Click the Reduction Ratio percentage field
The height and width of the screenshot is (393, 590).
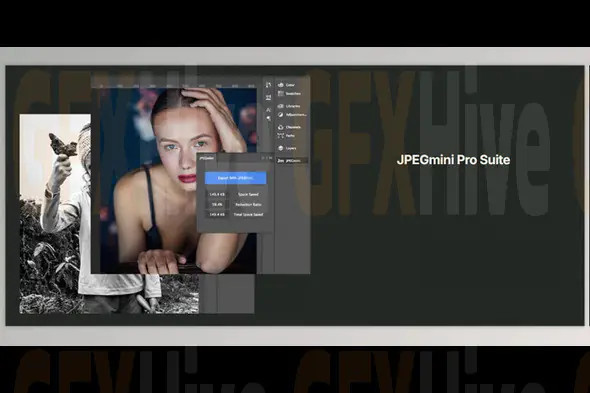pyautogui.click(x=217, y=204)
